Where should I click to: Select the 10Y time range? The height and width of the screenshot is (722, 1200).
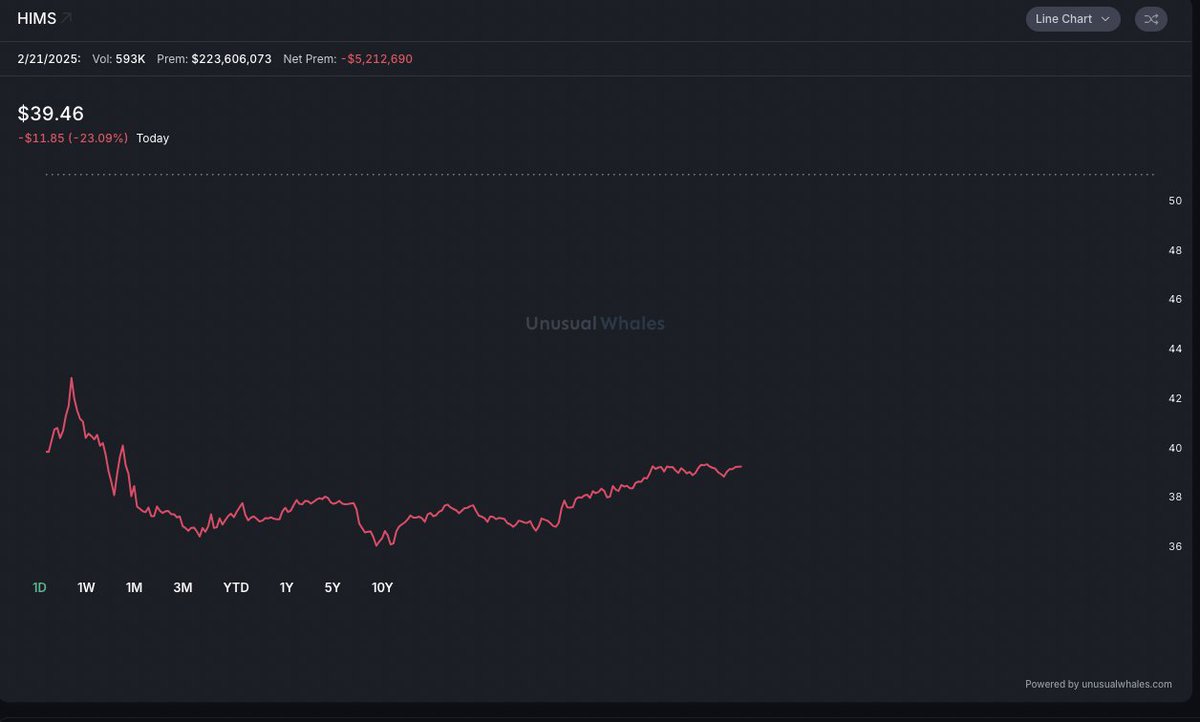(382, 588)
